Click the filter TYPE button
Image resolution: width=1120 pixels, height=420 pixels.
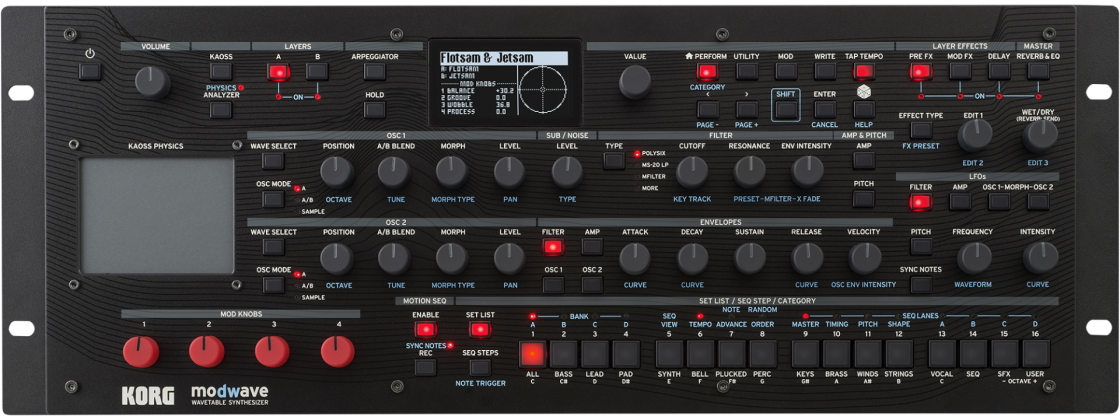point(614,161)
